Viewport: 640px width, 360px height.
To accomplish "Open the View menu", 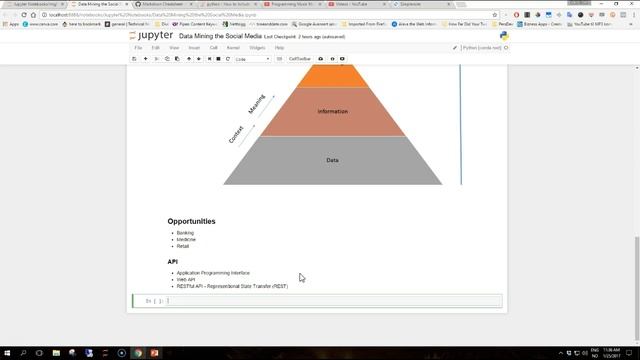I will (x=174, y=48).
